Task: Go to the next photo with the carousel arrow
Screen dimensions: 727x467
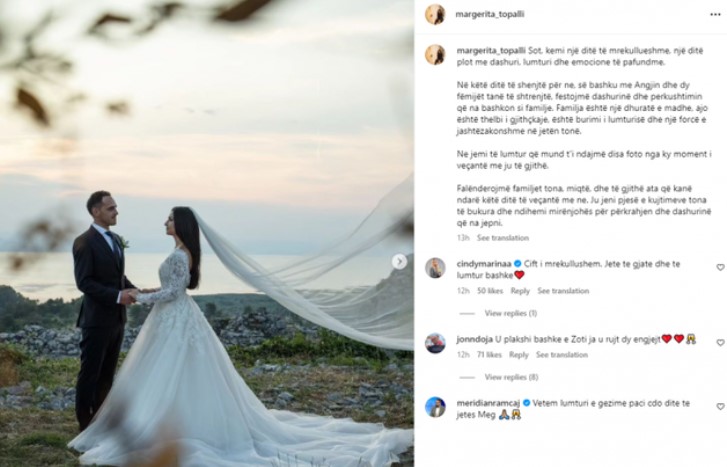Action: click(x=399, y=262)
